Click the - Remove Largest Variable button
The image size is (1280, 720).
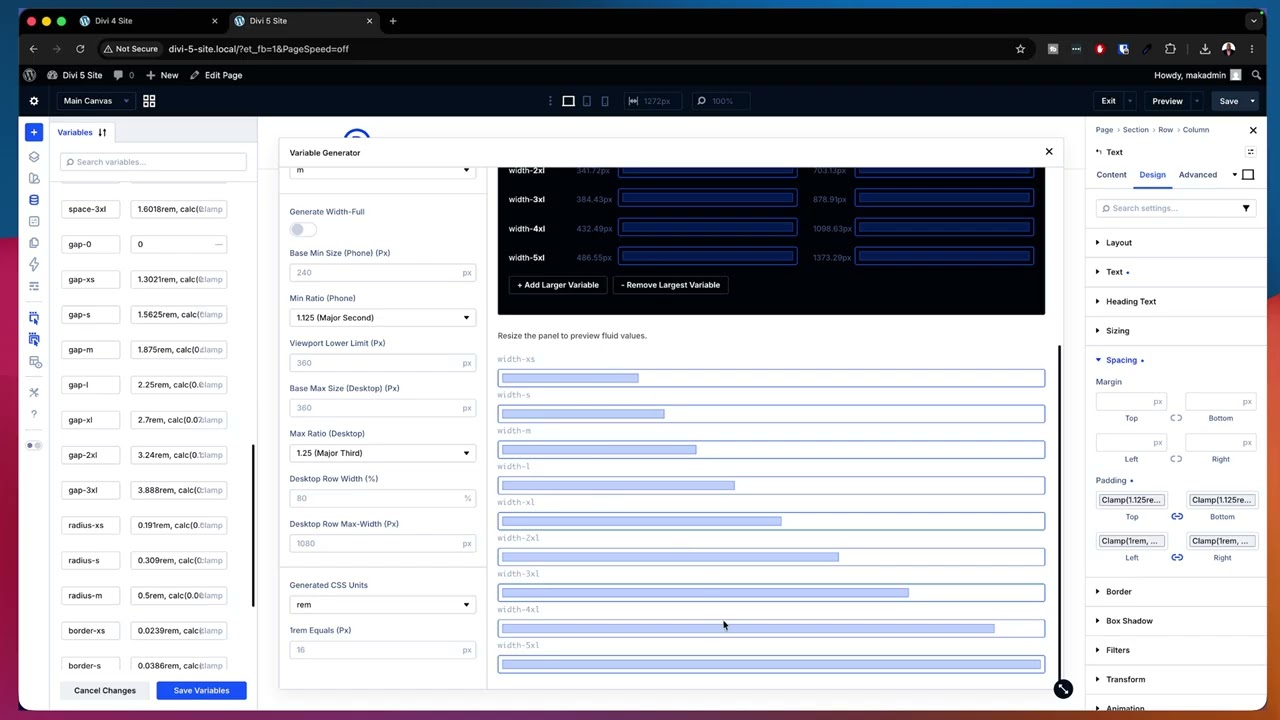pos(670,285)
